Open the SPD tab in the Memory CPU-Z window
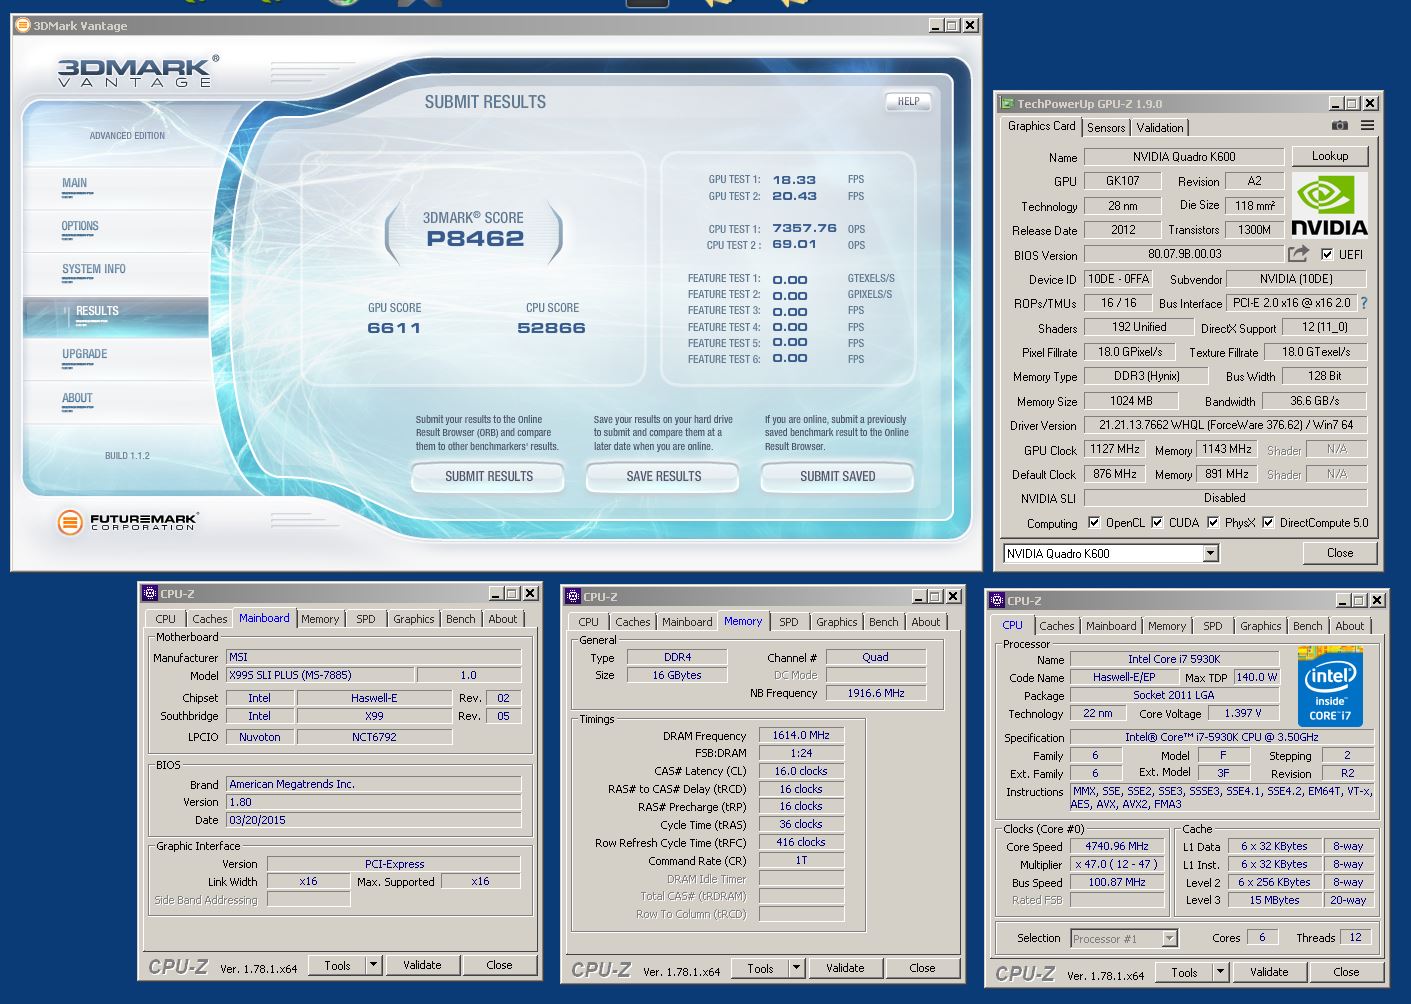This screenshot has width=1411, height=1004. 789,622
